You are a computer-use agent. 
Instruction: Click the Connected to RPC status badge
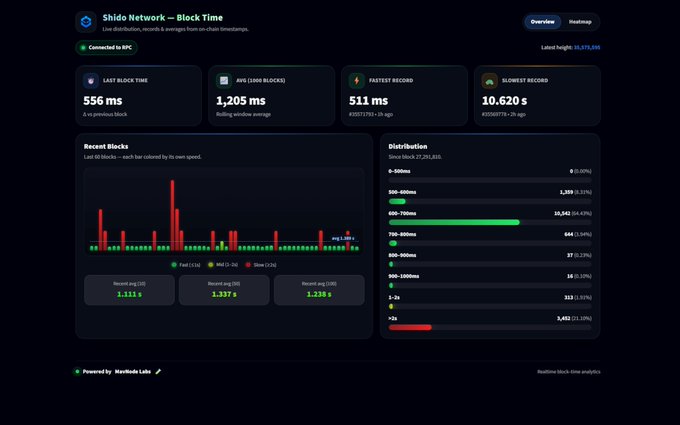pos(107,47)
